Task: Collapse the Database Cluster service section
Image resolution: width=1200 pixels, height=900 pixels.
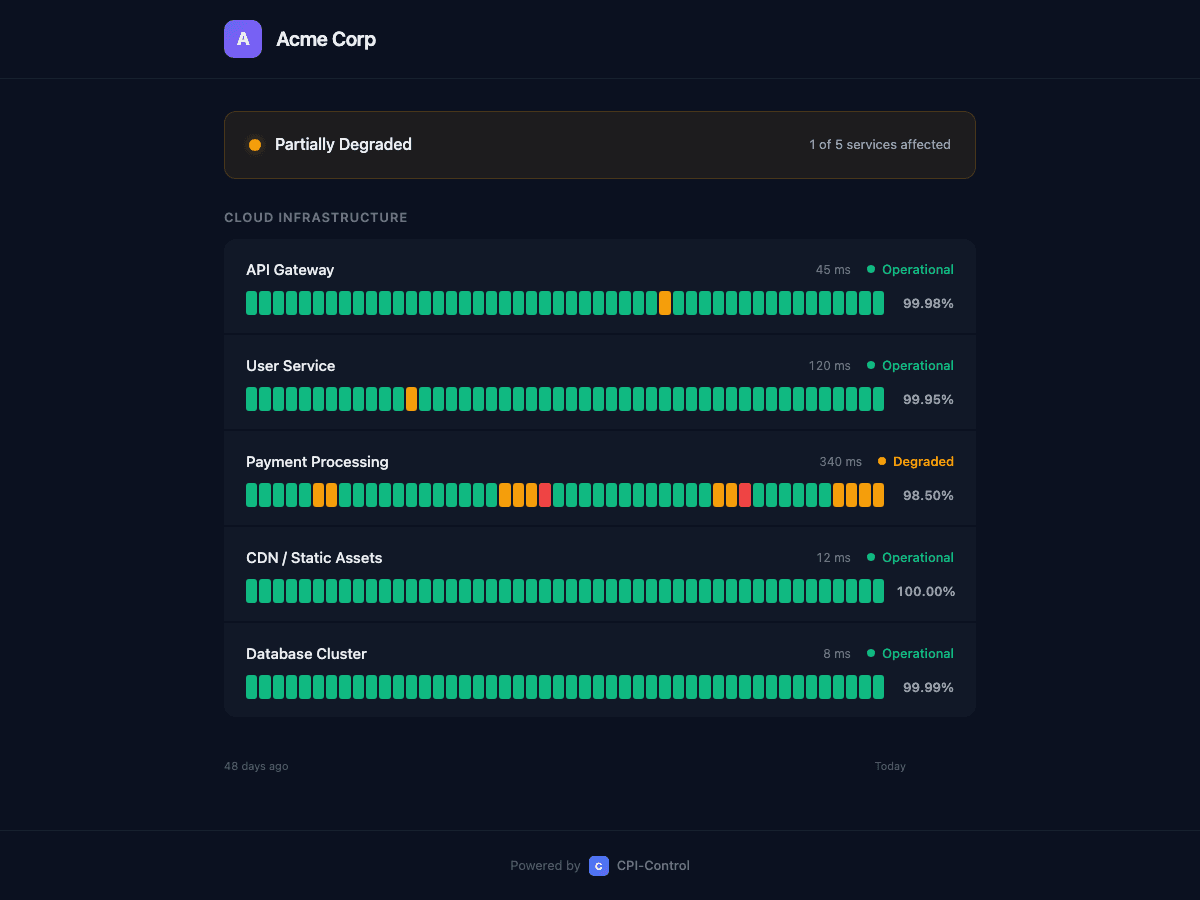Action: [306, 653]
